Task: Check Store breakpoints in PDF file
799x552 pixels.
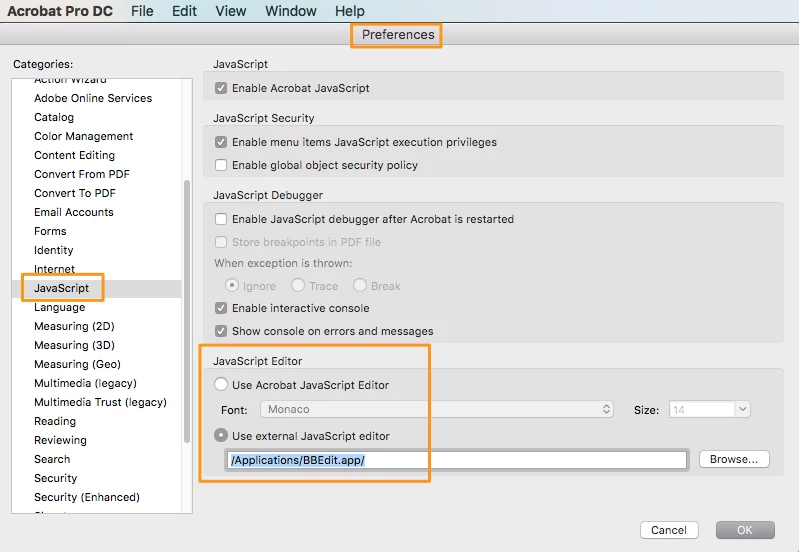Action: [221, 242]
